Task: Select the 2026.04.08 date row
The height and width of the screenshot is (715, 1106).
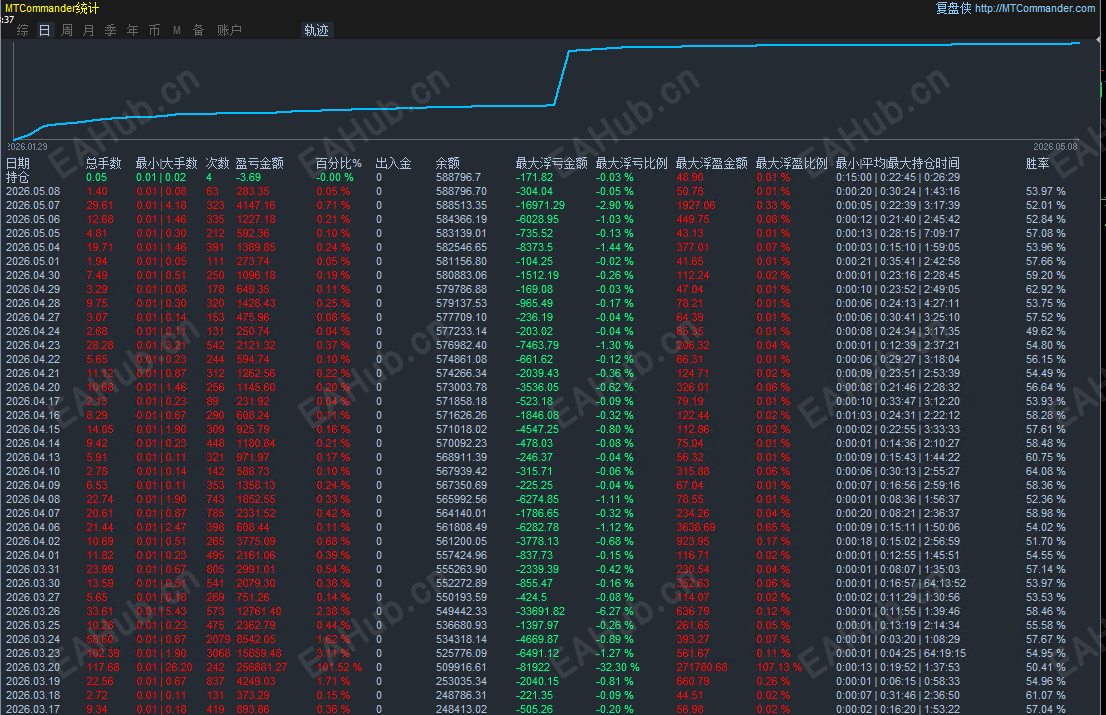Action: click(33, 499)
